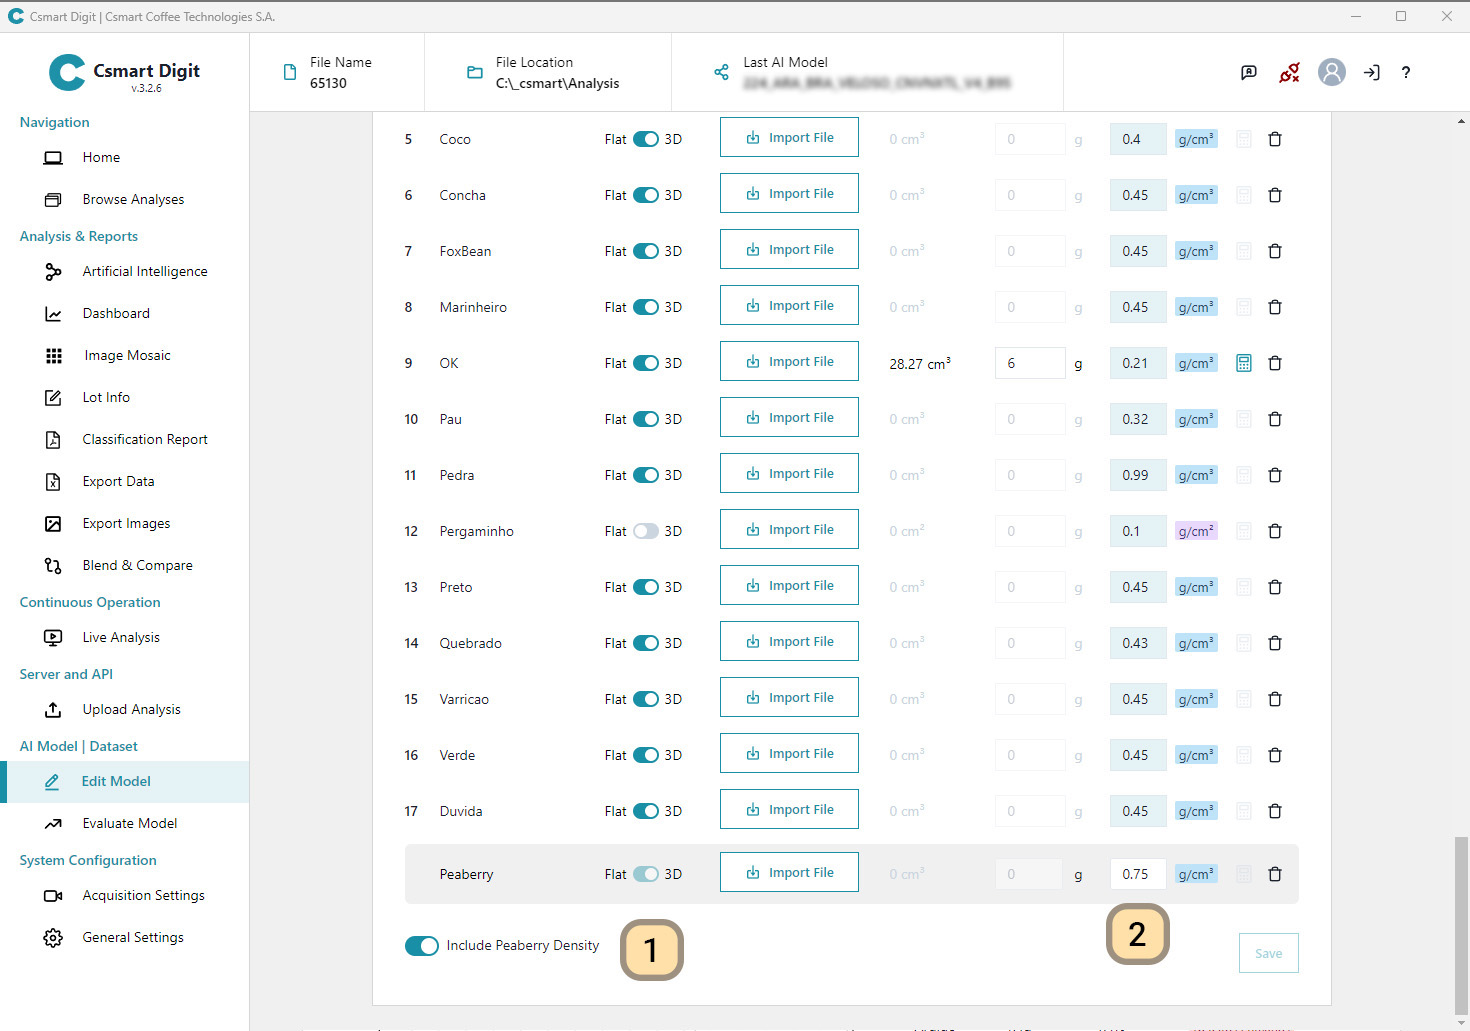Viewport: 1470px width, 1031px height.
Task: Open help question mark icon
Action: [1406, 72]
